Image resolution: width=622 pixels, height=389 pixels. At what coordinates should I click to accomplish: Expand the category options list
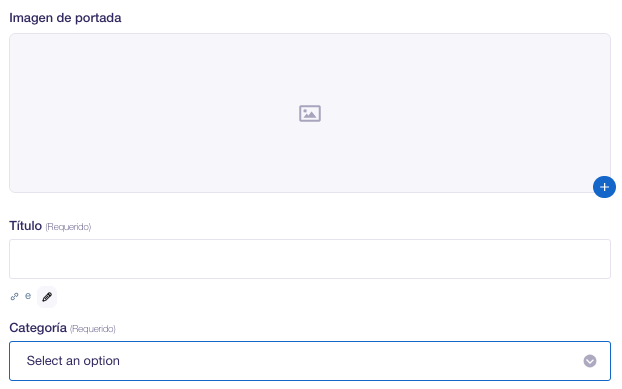(310, 361)
